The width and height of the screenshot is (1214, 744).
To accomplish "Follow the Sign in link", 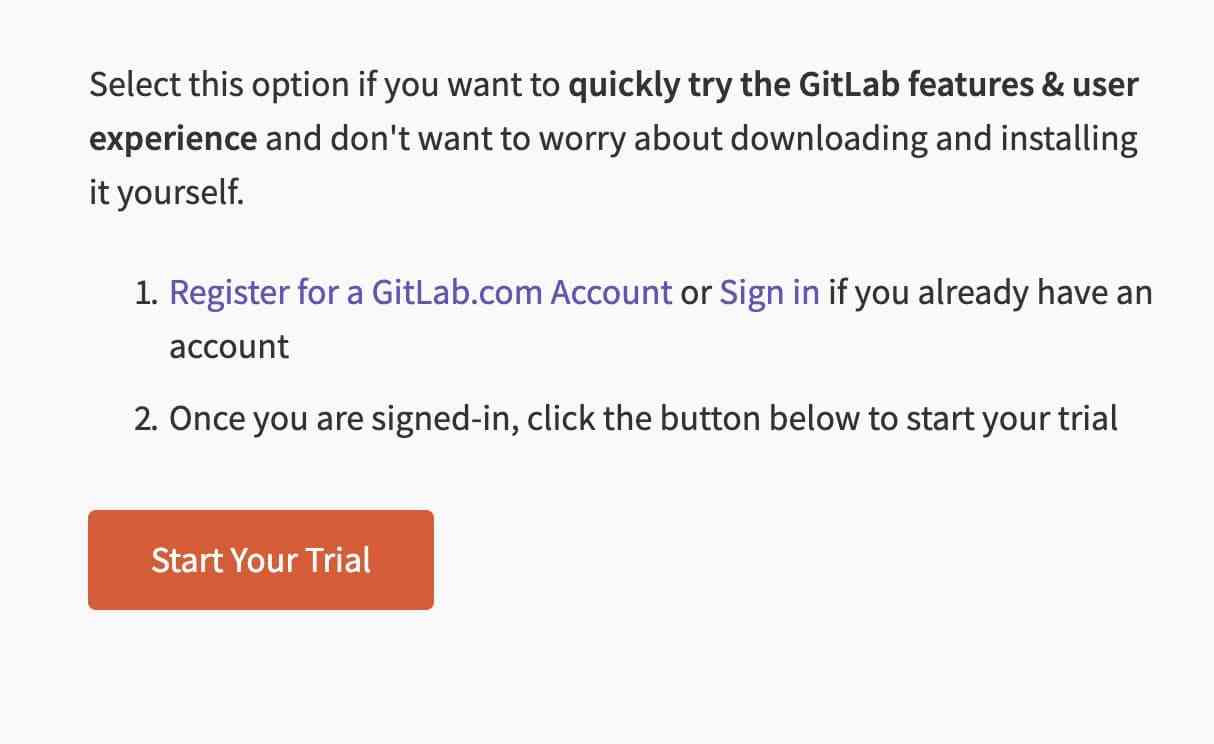I will [x=769, y=293].
